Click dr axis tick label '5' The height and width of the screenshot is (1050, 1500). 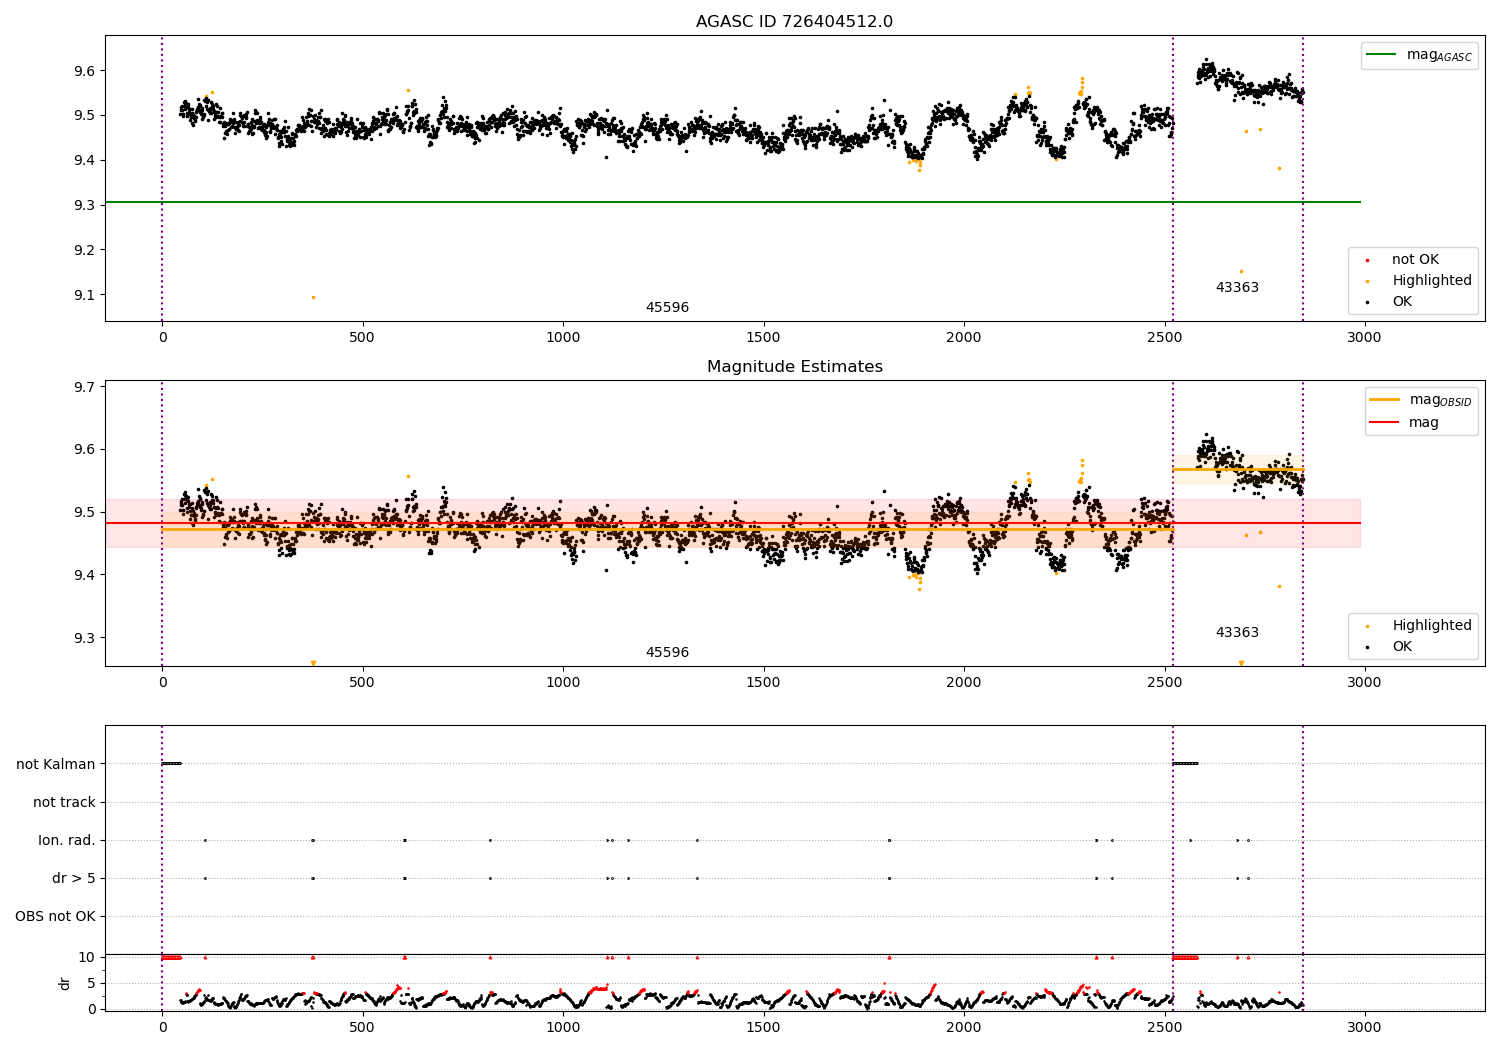point(91,983)
